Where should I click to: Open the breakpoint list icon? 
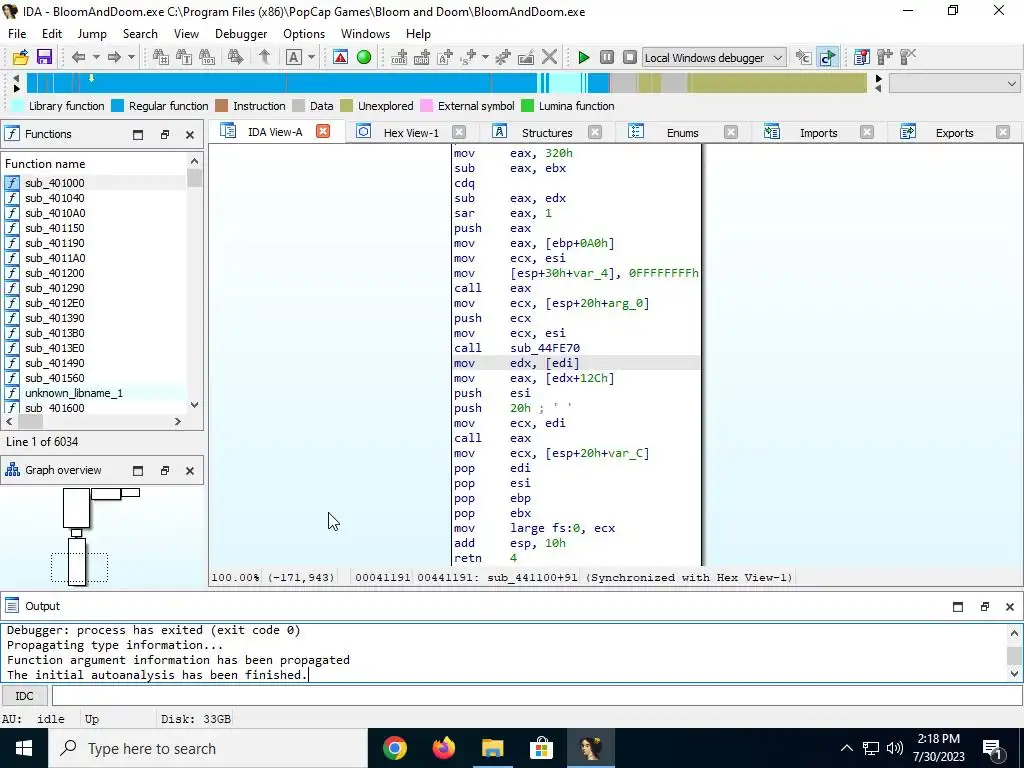click(x=861, y=57)
